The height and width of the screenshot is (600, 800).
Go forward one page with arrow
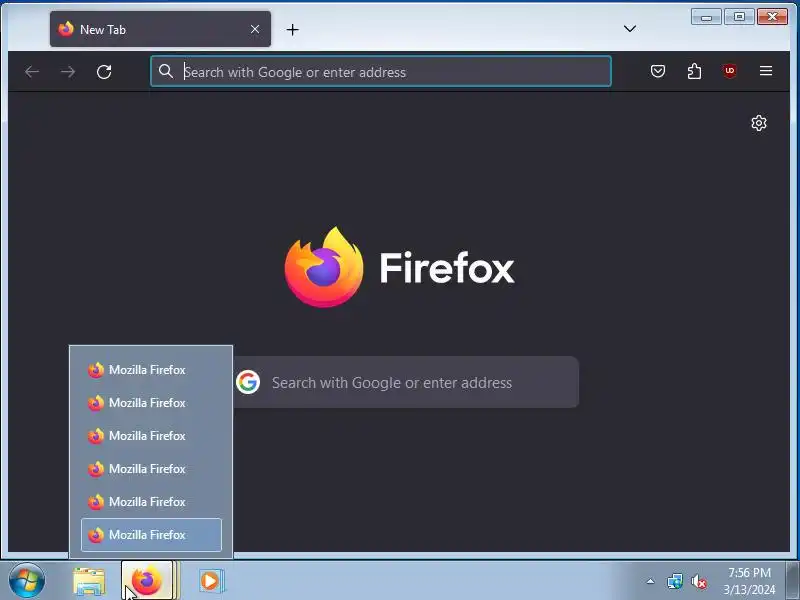(68, 71)
